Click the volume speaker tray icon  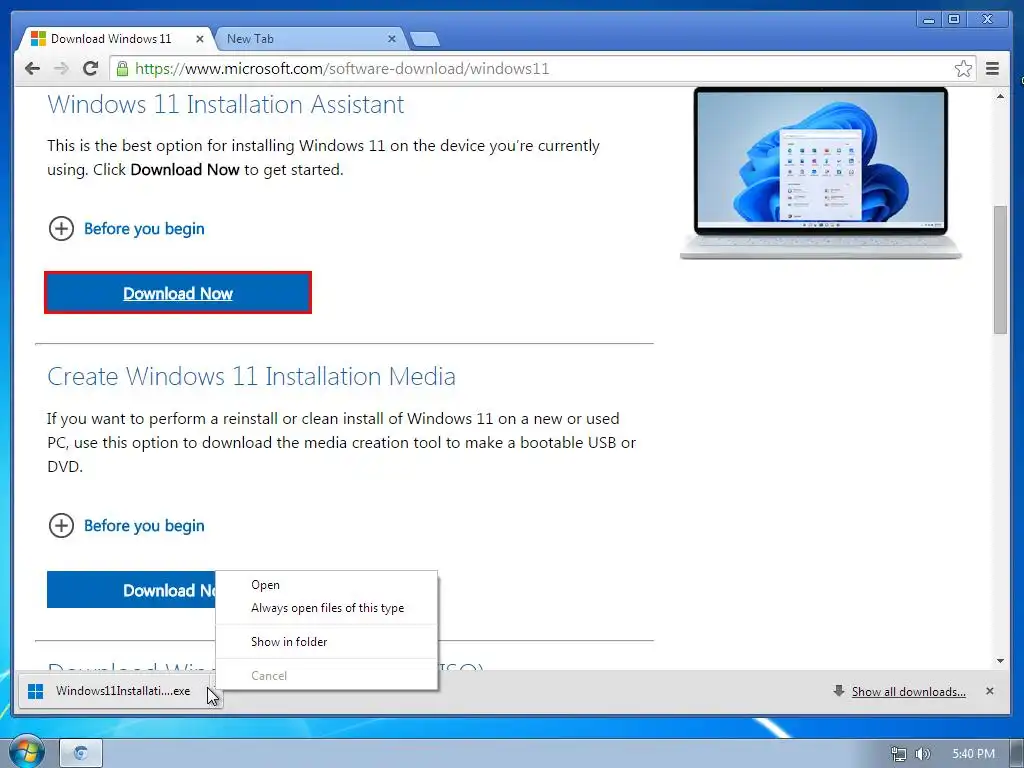(x=923, y=754)
